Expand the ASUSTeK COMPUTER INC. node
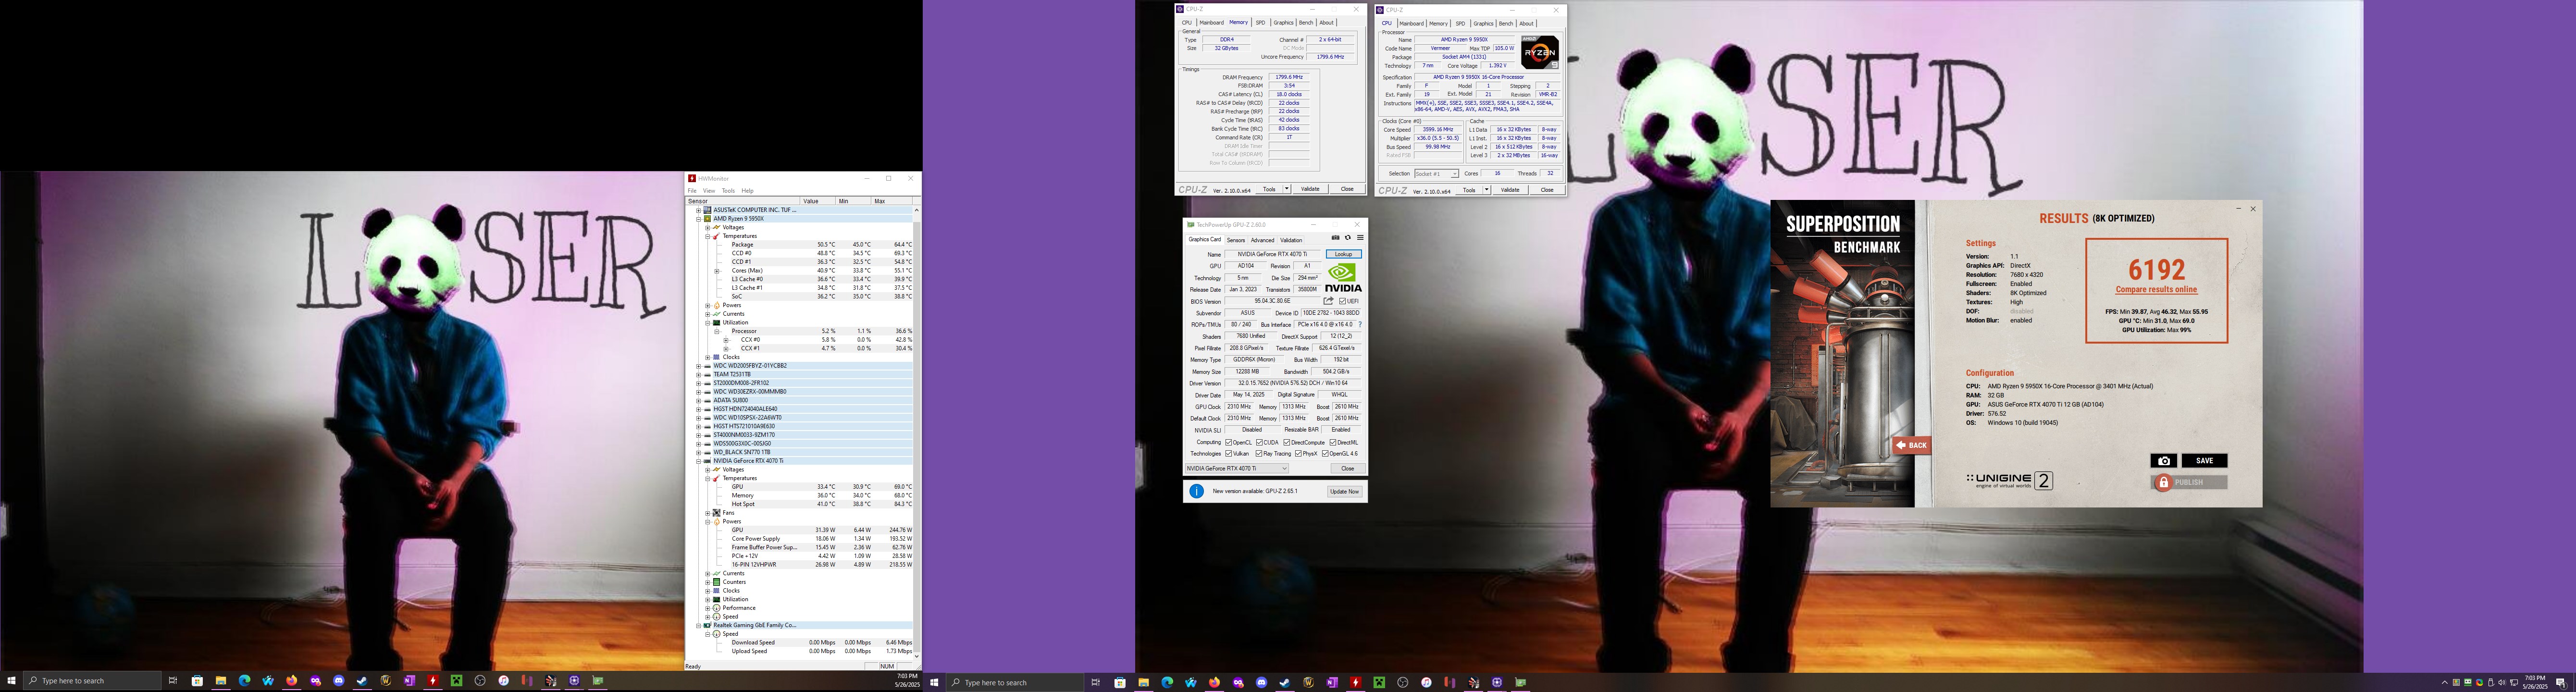Viewport: 2576px width, 692px height. click(x=699, y=210)
